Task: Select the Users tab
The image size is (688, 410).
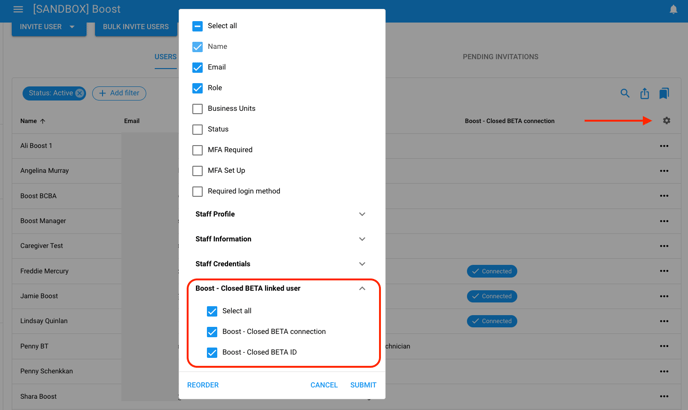Action: [165, 57]
